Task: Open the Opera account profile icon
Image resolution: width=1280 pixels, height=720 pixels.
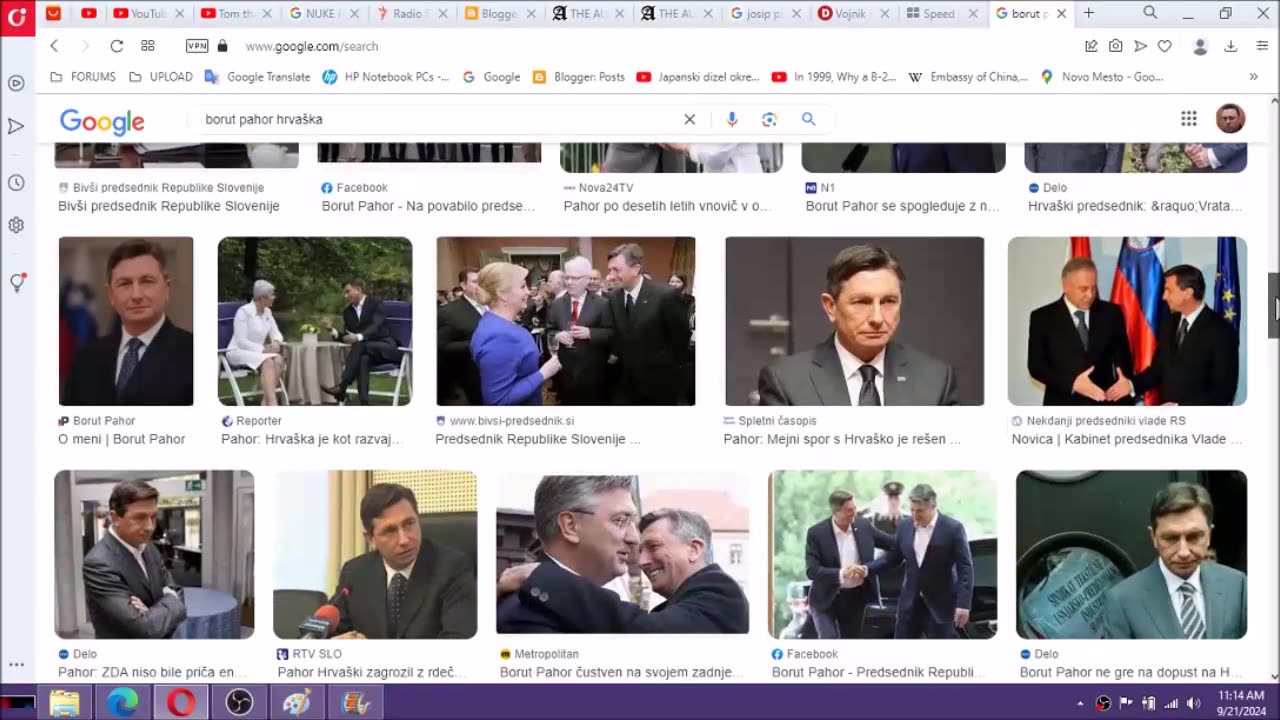Action: point(1201,46)
